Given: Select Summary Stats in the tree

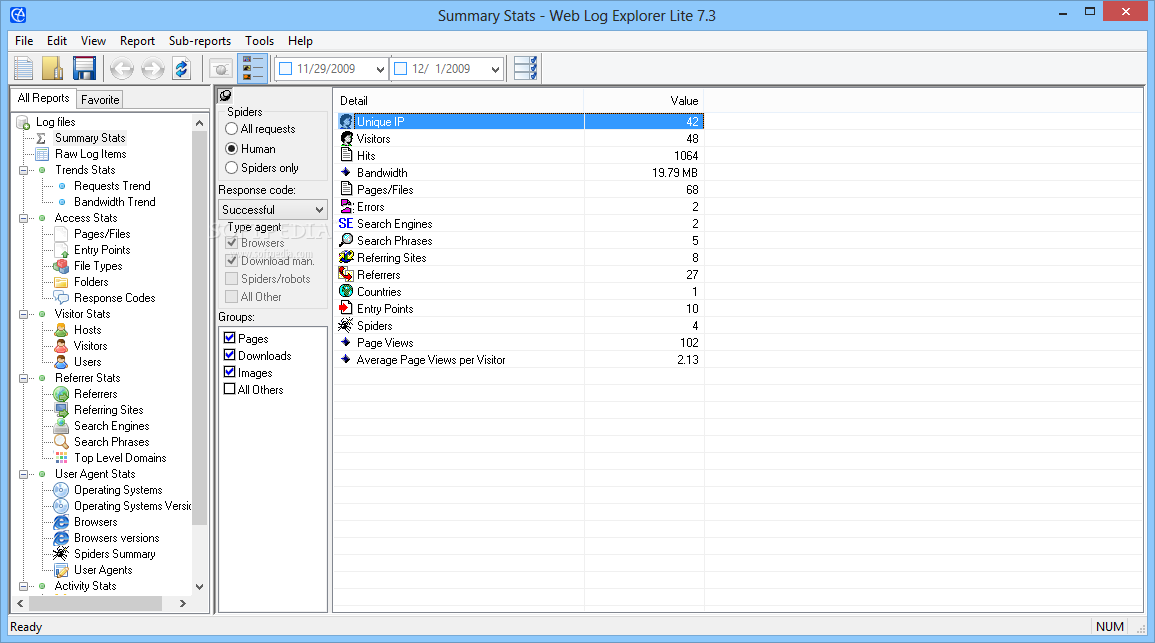Looking at the screenshot, I should pyautogui.click(x=90, y=138).
